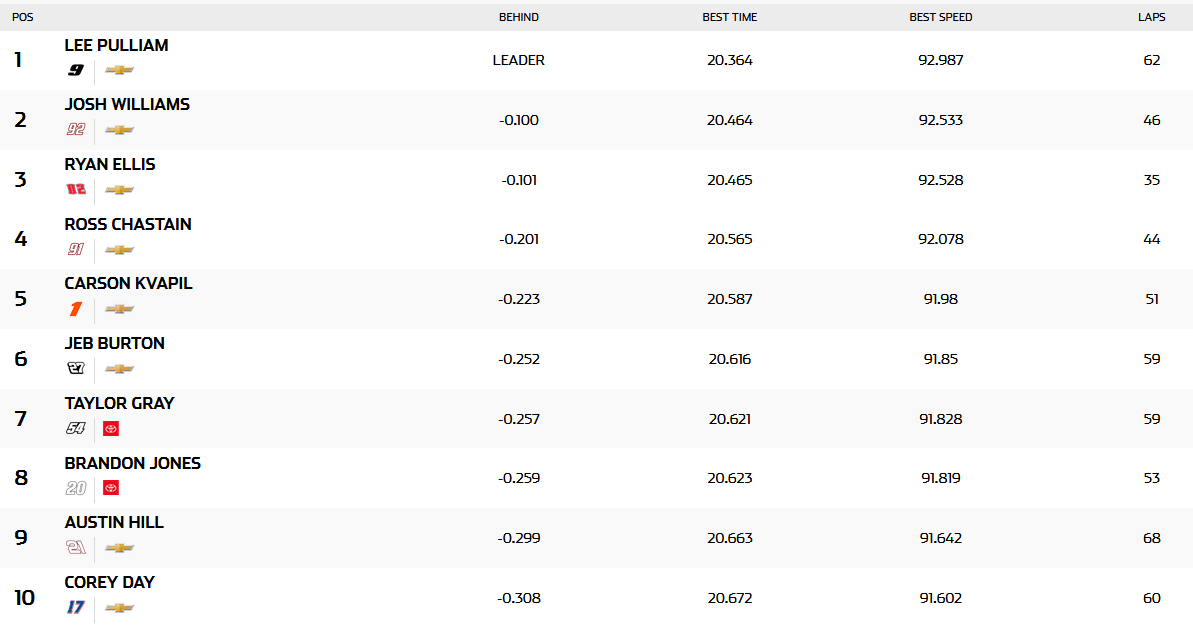Image resolution: width=1193 pixels, height=626 pixels.
Task: Click Lee Pulliam's number 9 car icon
Action: (76, 70)
